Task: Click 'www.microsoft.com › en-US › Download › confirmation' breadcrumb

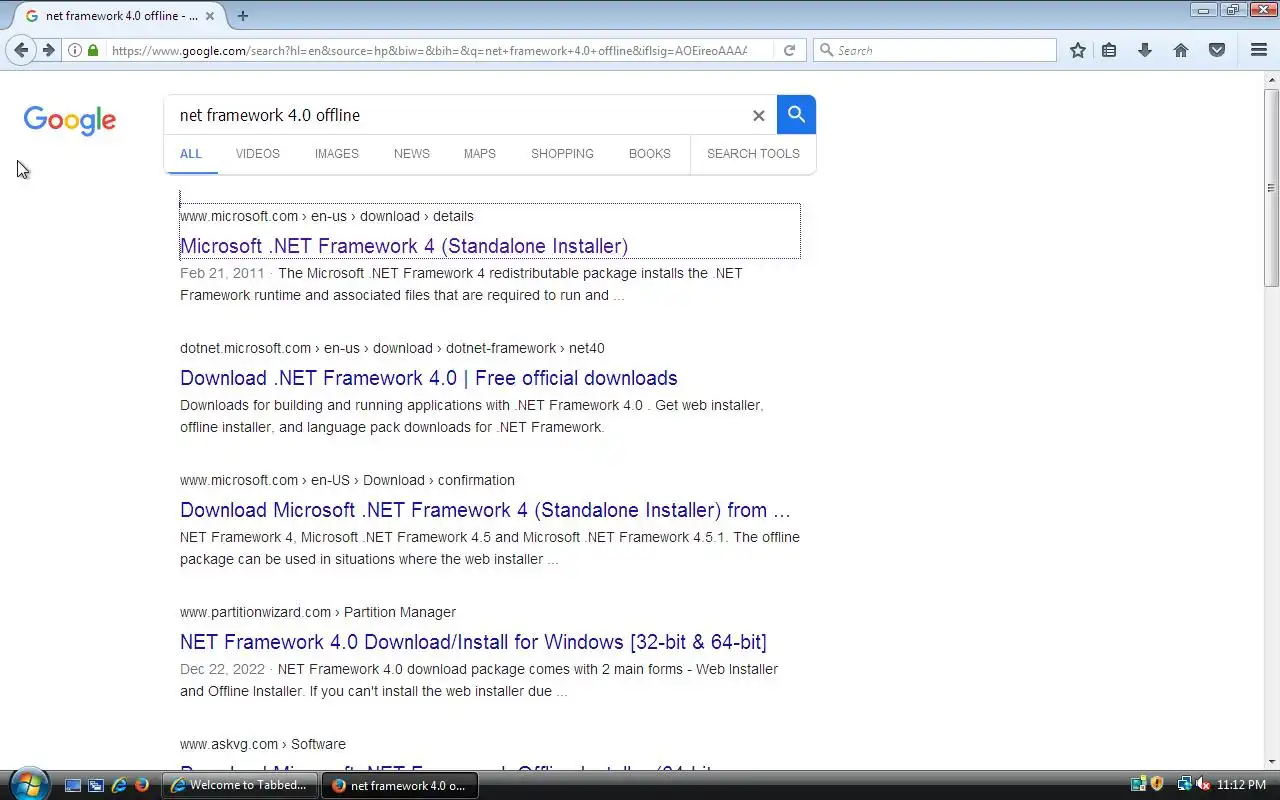Action: coord(347,480)
